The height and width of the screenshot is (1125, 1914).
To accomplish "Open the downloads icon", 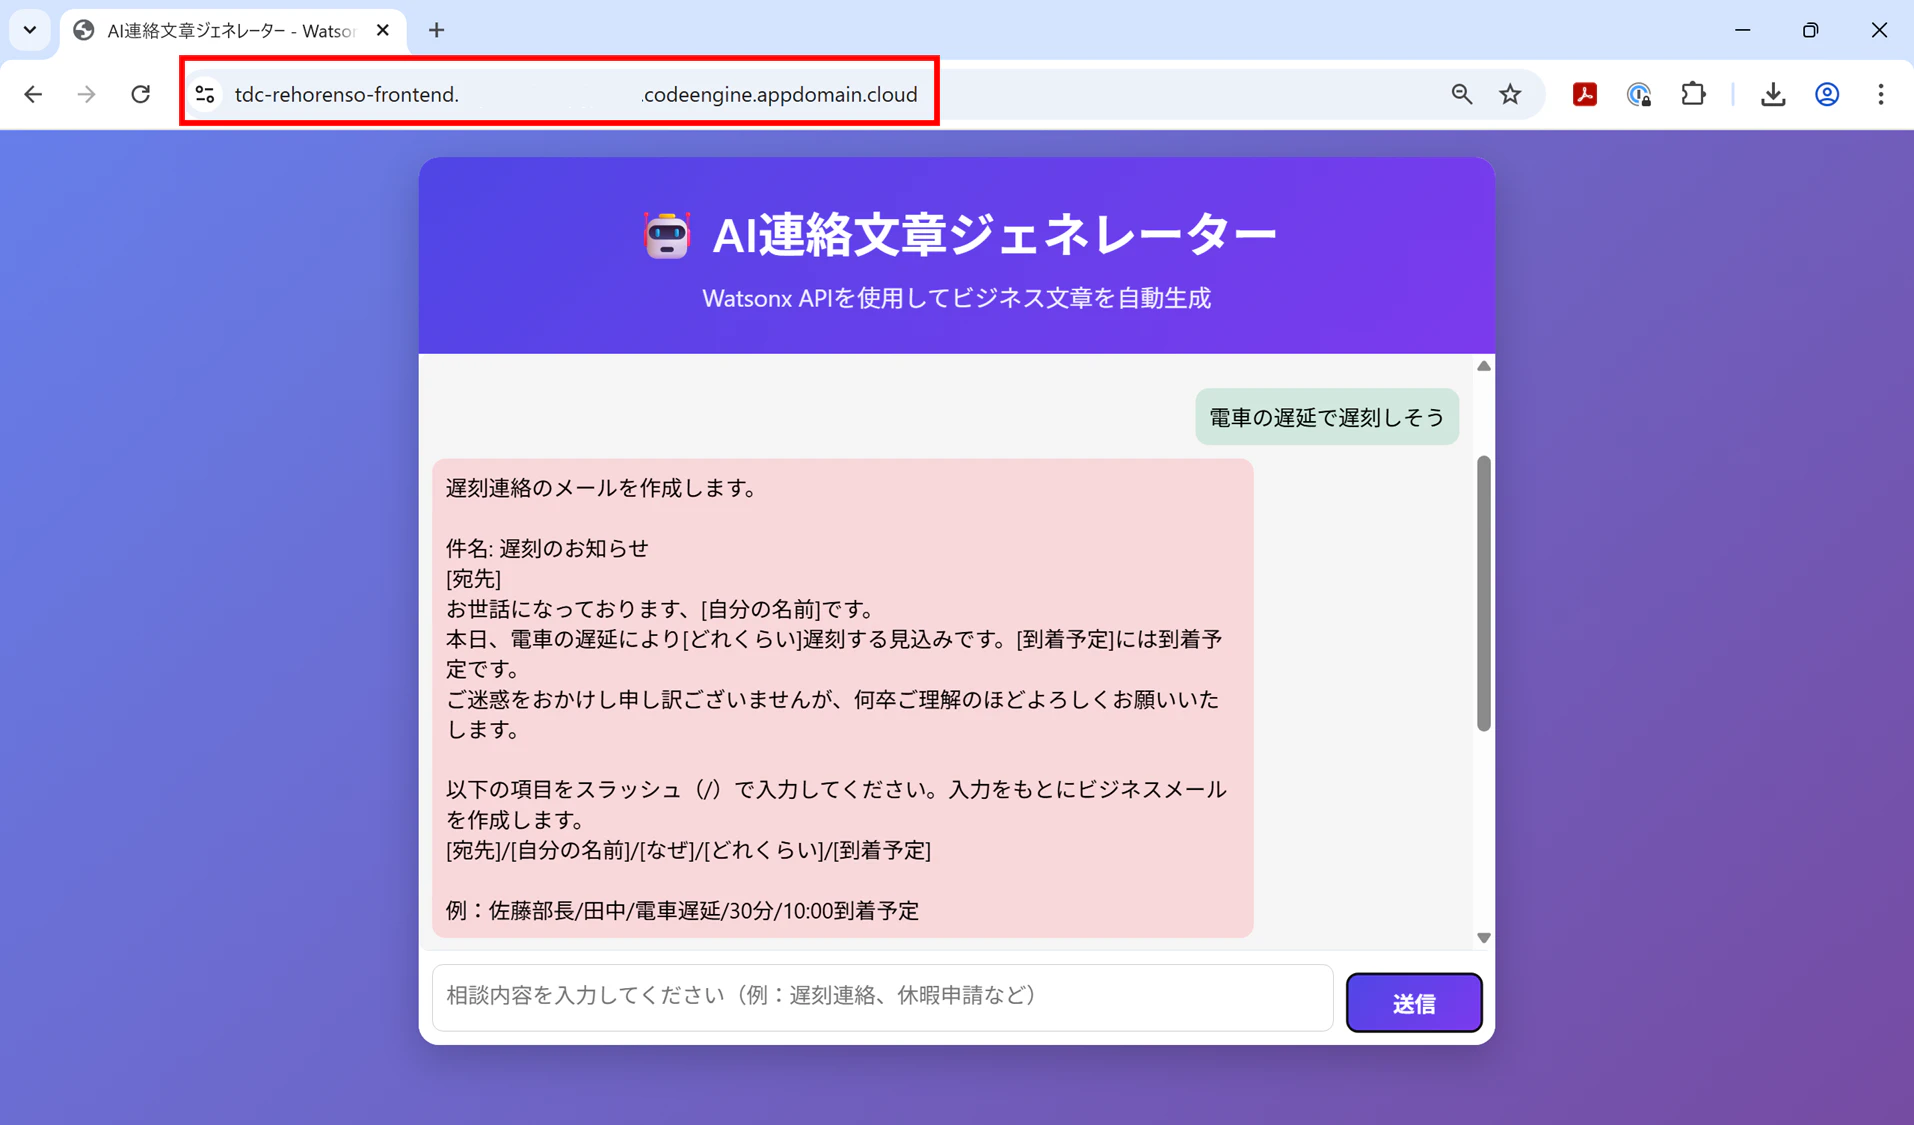I will click(x=1773, y=94).
